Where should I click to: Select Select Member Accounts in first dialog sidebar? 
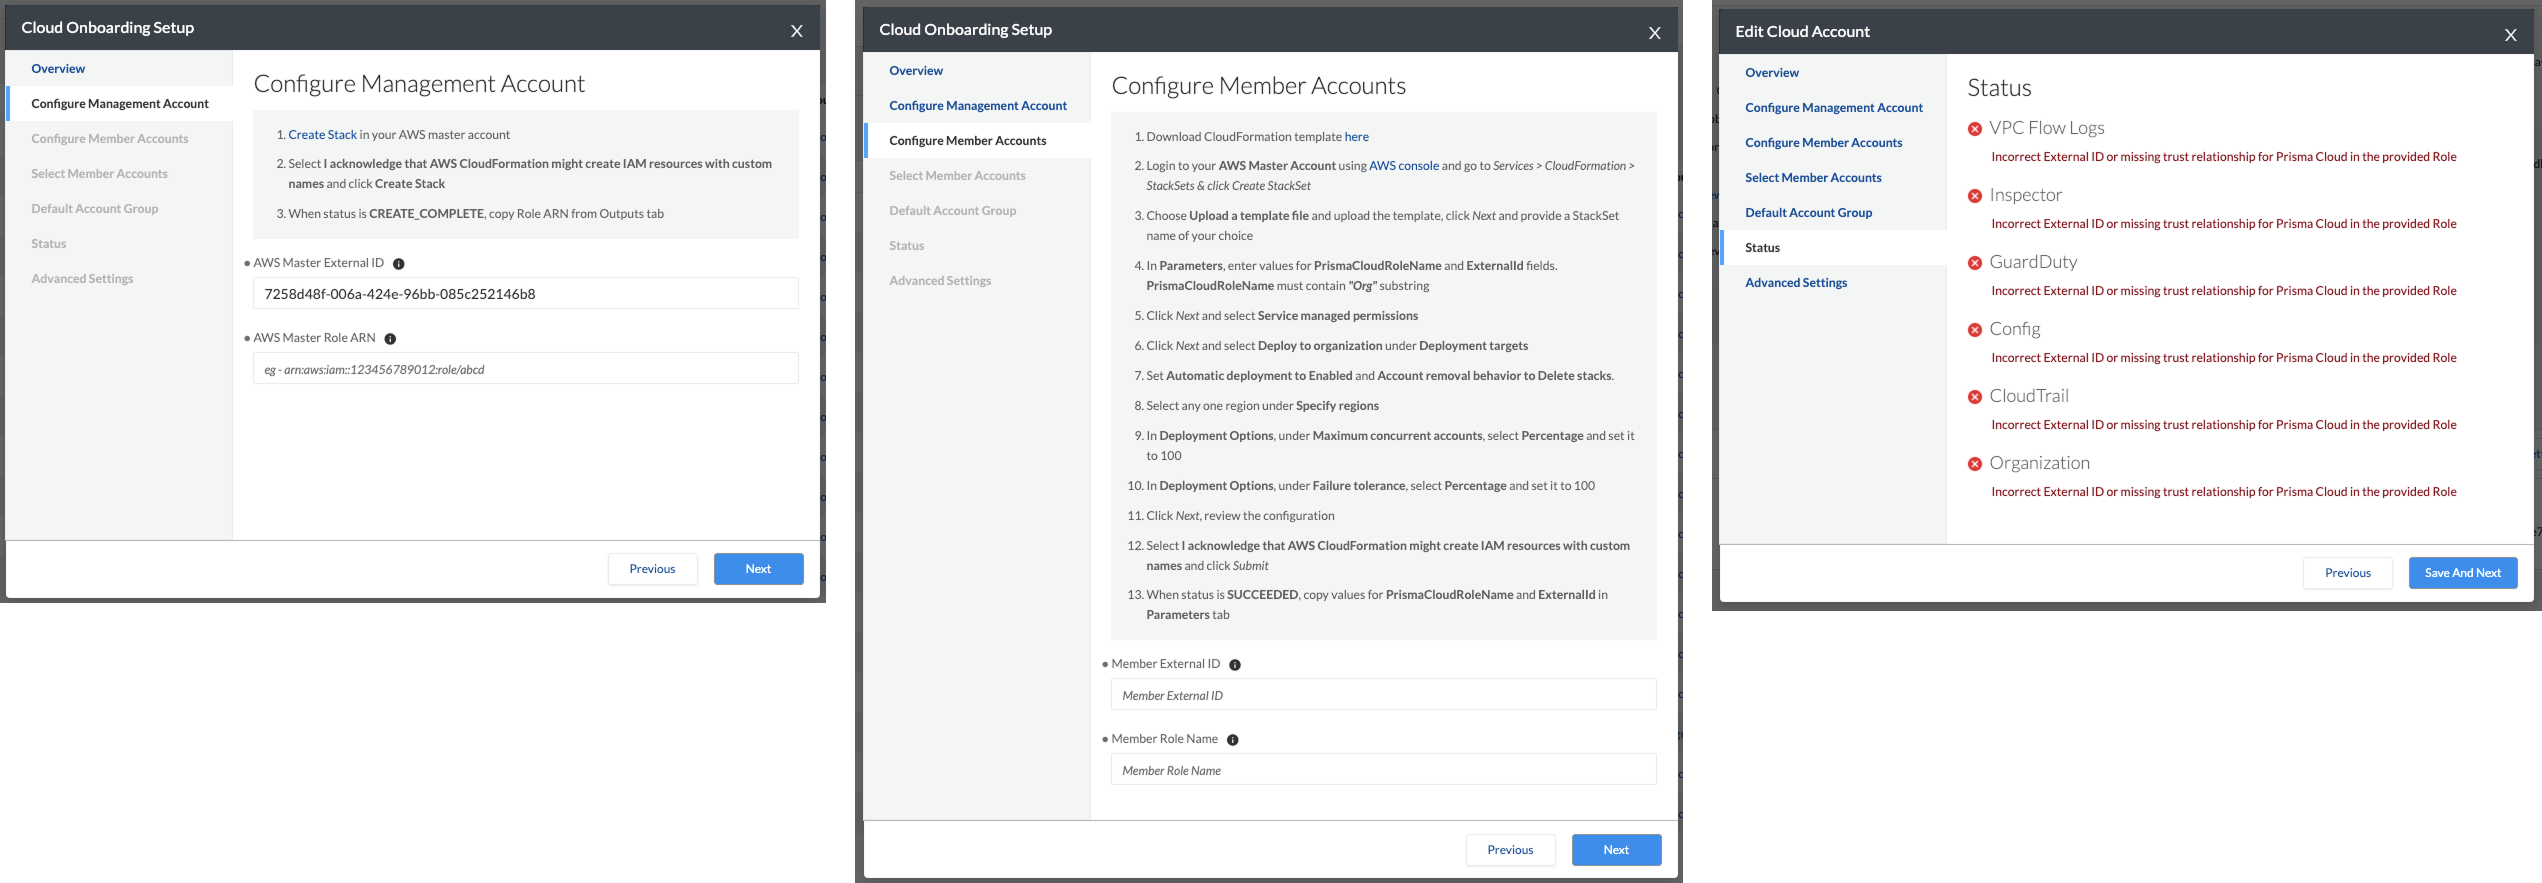(99, 174)
